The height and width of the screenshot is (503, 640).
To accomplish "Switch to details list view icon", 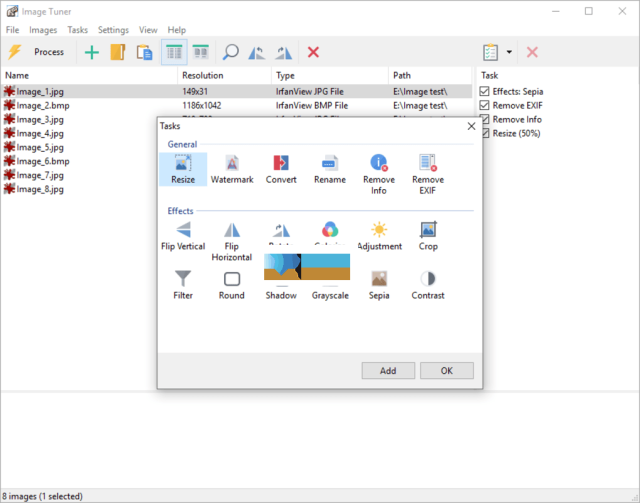I will pyautogui.click(x=174, y=52).
